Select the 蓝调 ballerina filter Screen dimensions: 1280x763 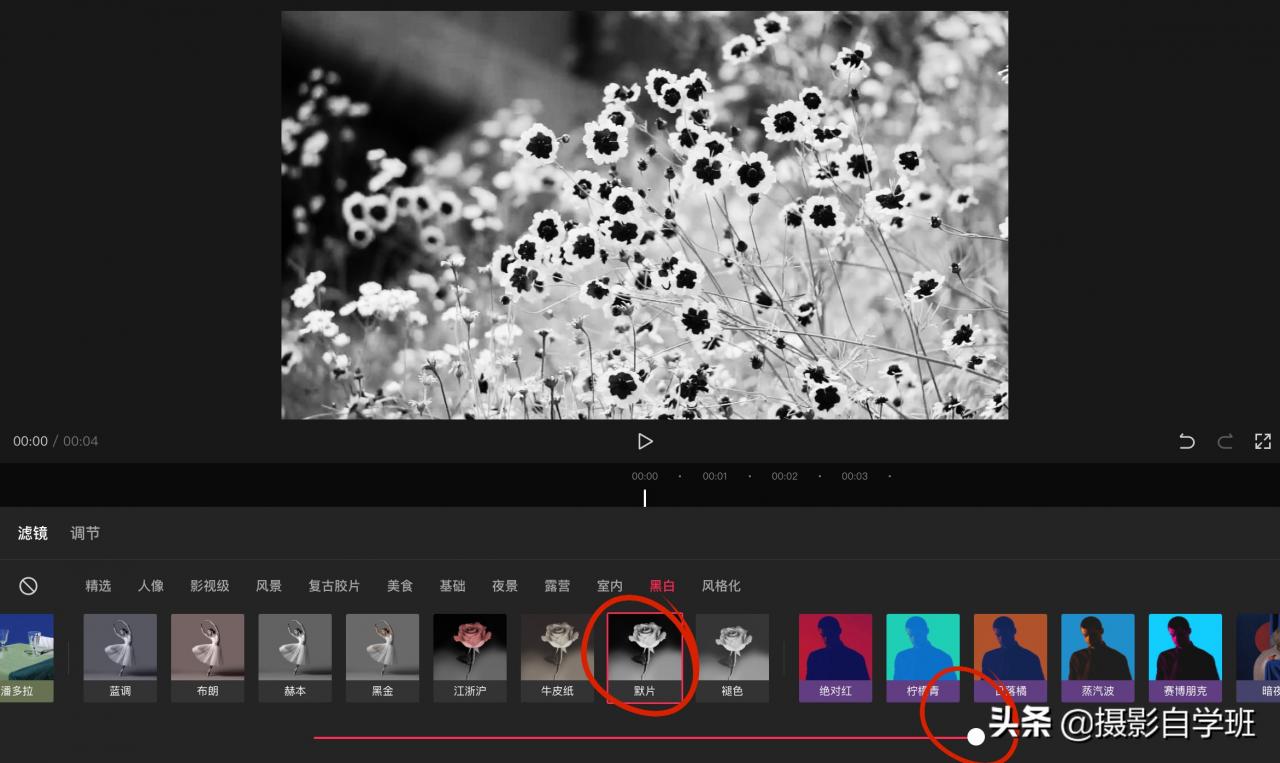[x=120, y=657]
